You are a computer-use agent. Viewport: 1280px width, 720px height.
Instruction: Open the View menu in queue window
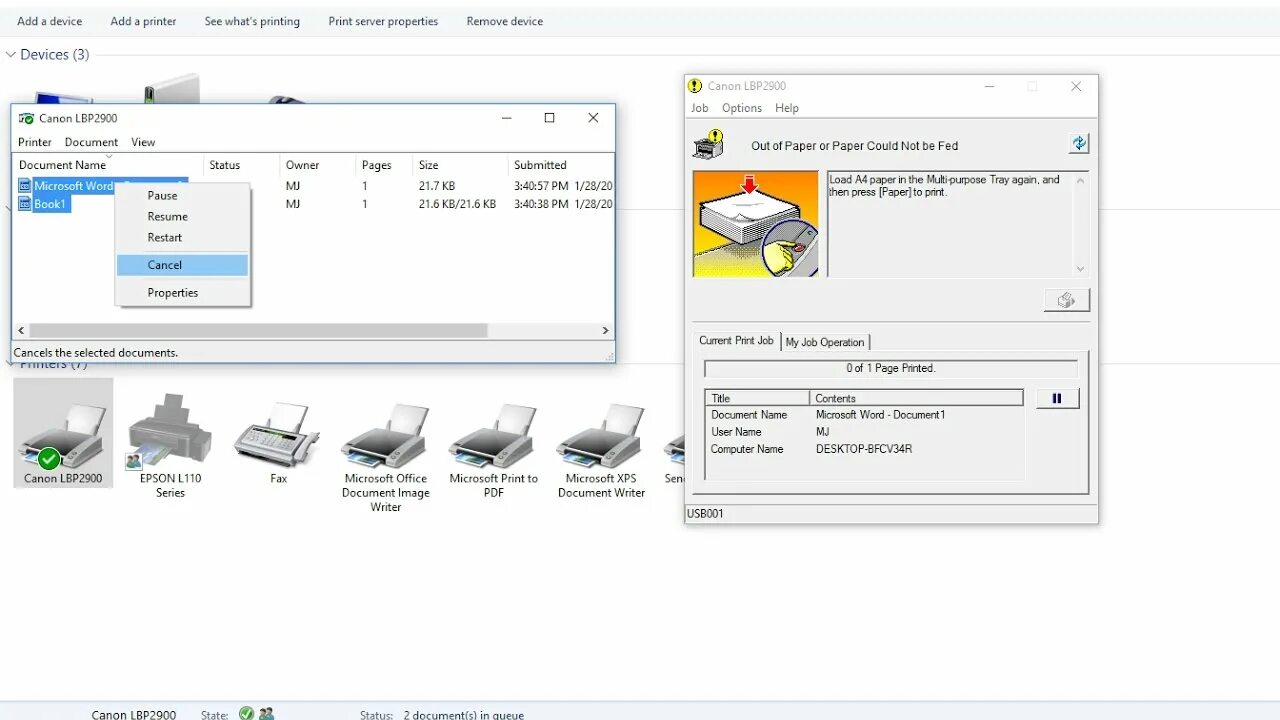pos(143,142)
